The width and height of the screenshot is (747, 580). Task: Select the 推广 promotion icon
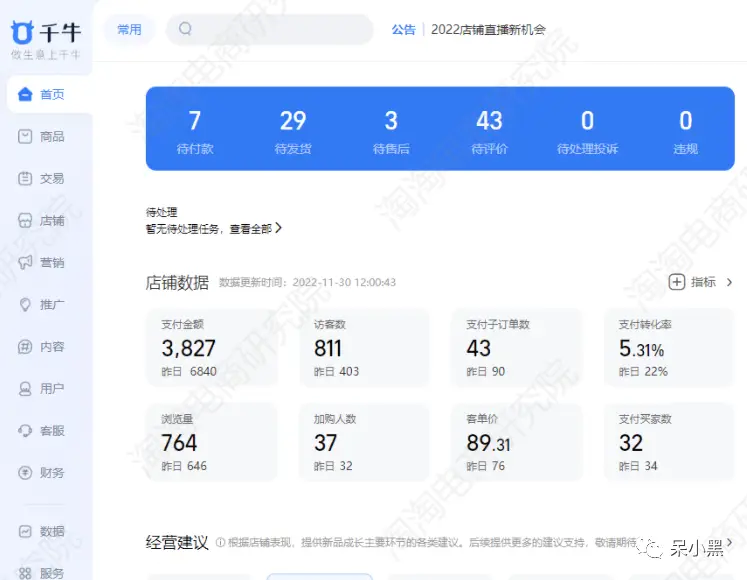click(x=25, y=305)
